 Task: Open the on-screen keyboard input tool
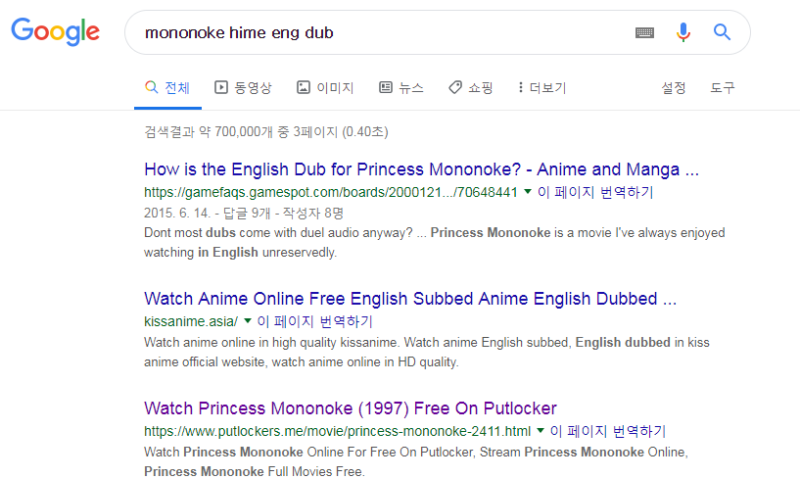pos(644,33)
